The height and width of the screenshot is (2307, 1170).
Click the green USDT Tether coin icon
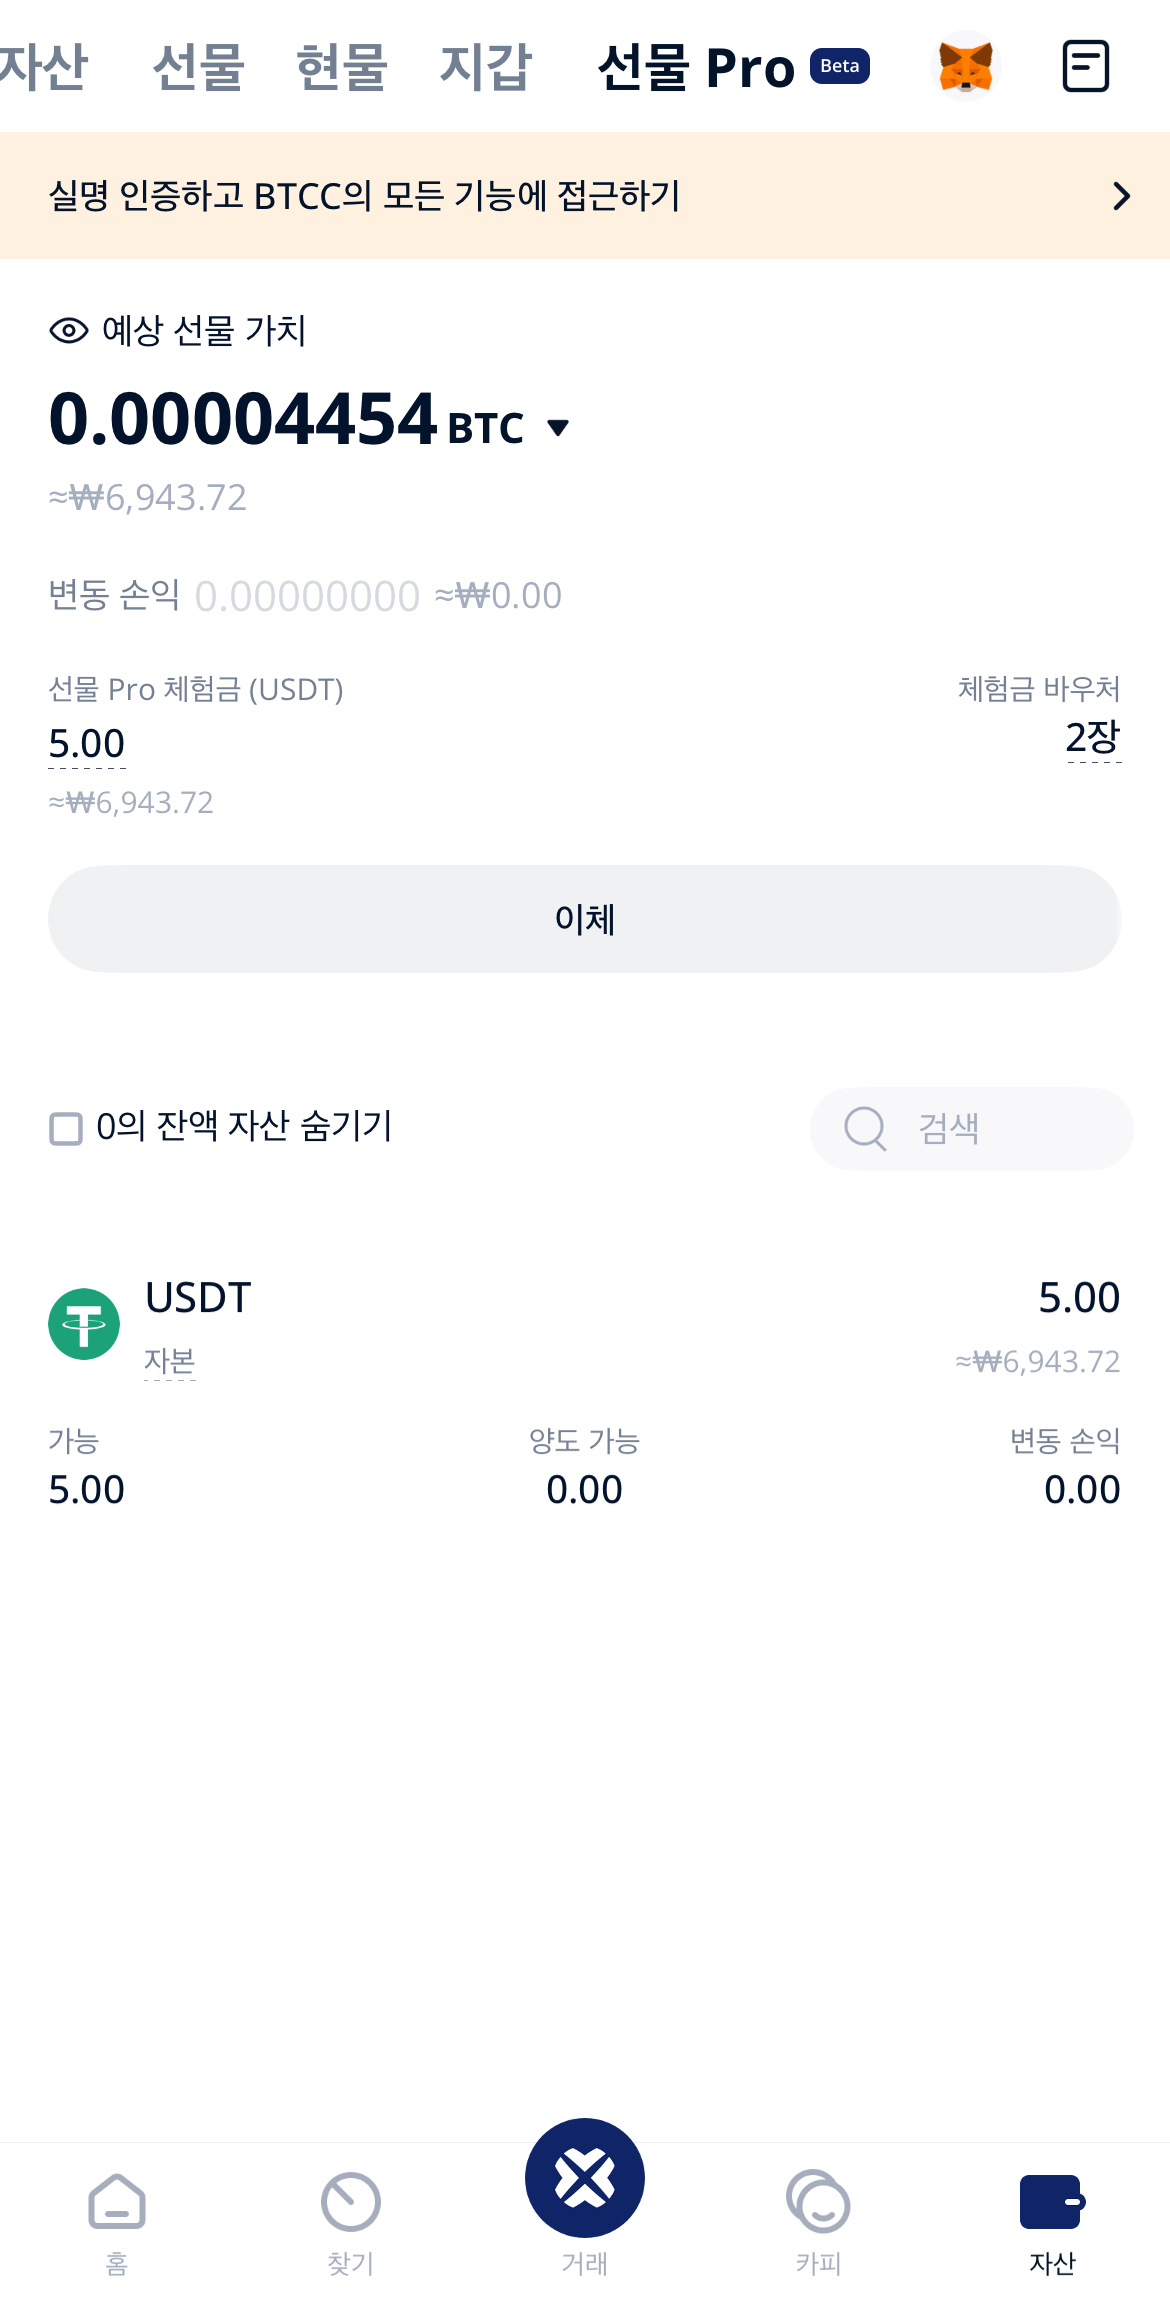(84, 1324)
